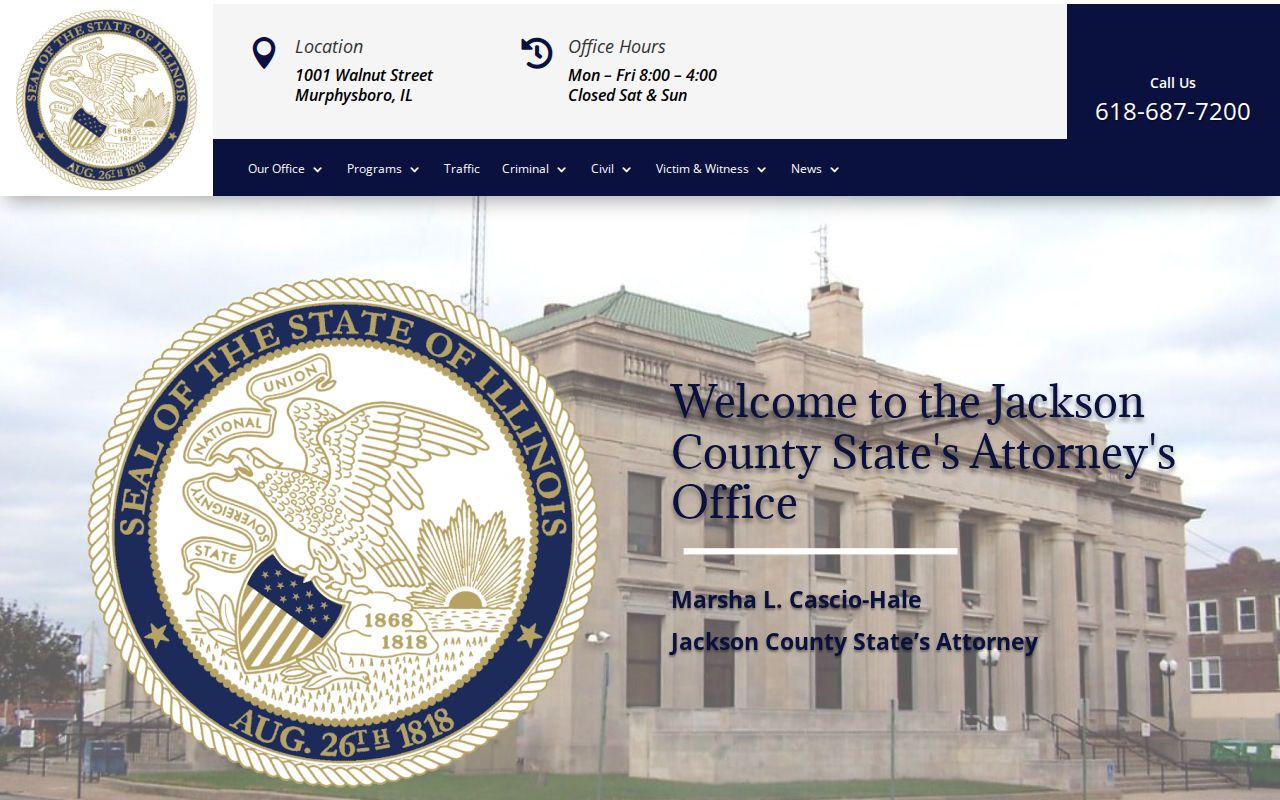Click the Office Hours heading
This screenshot has height=800, width=1280.
(x=617, y=47)
